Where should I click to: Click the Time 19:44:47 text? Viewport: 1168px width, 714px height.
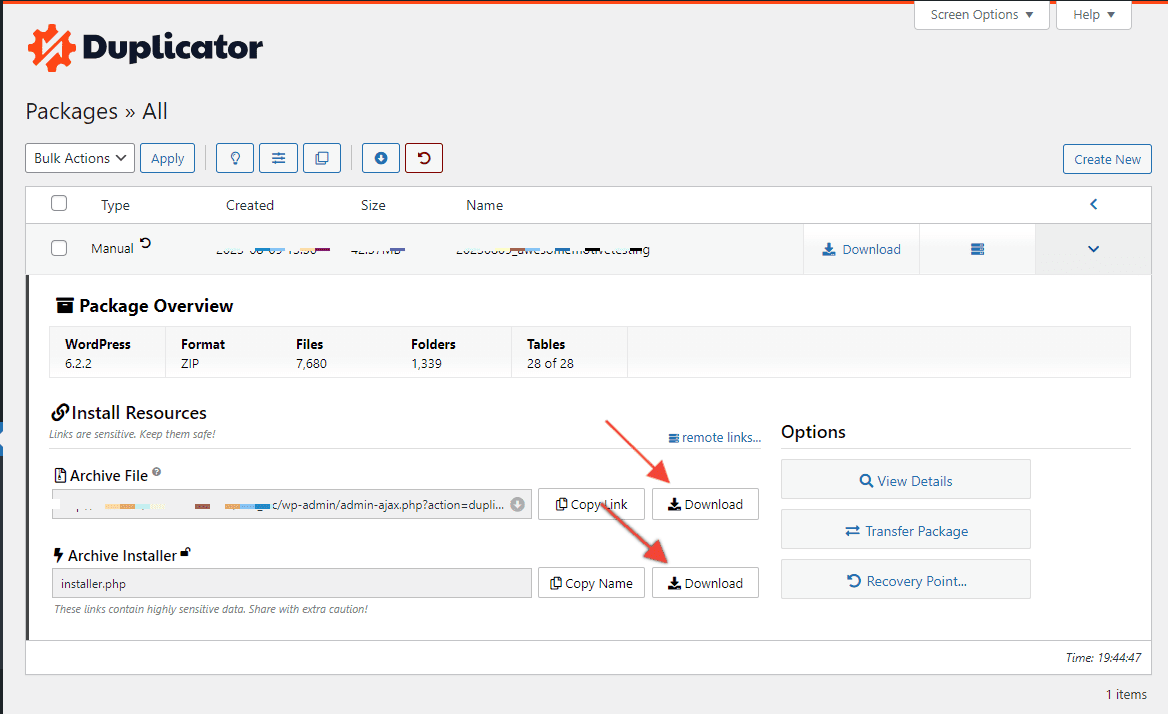1103,657
